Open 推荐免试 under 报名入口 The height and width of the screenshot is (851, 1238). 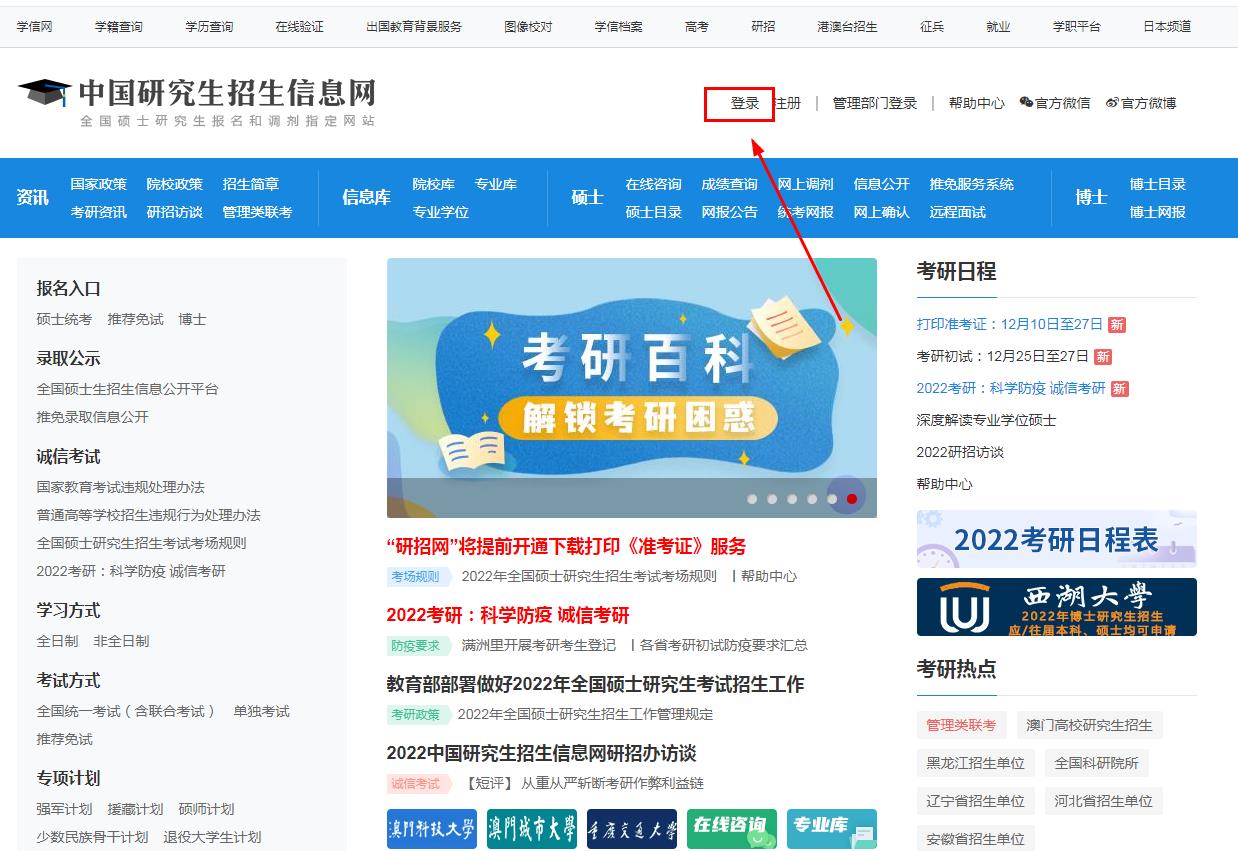click(x=136, y=319)
